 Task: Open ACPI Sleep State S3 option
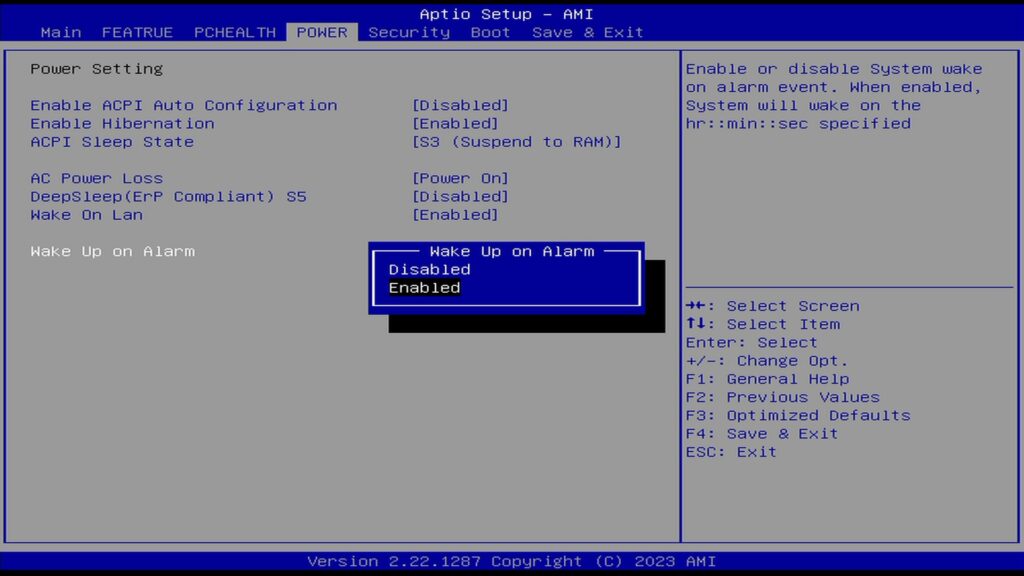tap(516, 142)
